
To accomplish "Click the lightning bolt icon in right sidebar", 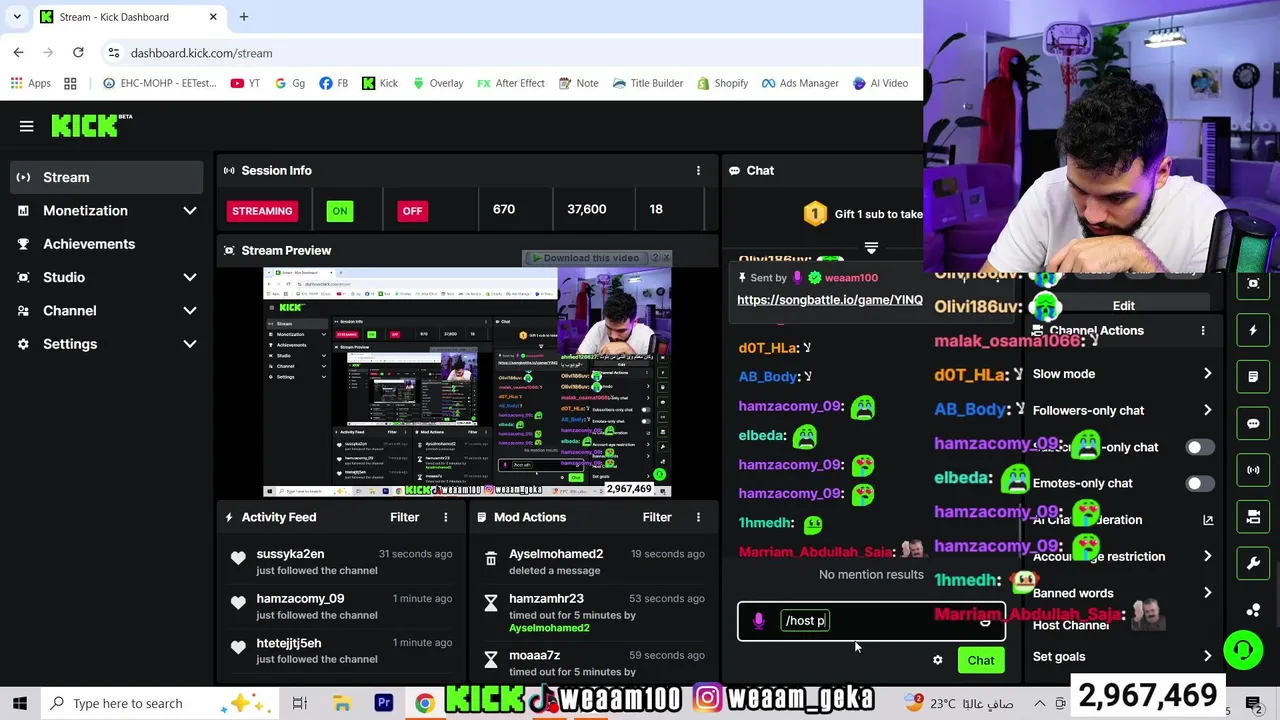I will pos(1253,330).
